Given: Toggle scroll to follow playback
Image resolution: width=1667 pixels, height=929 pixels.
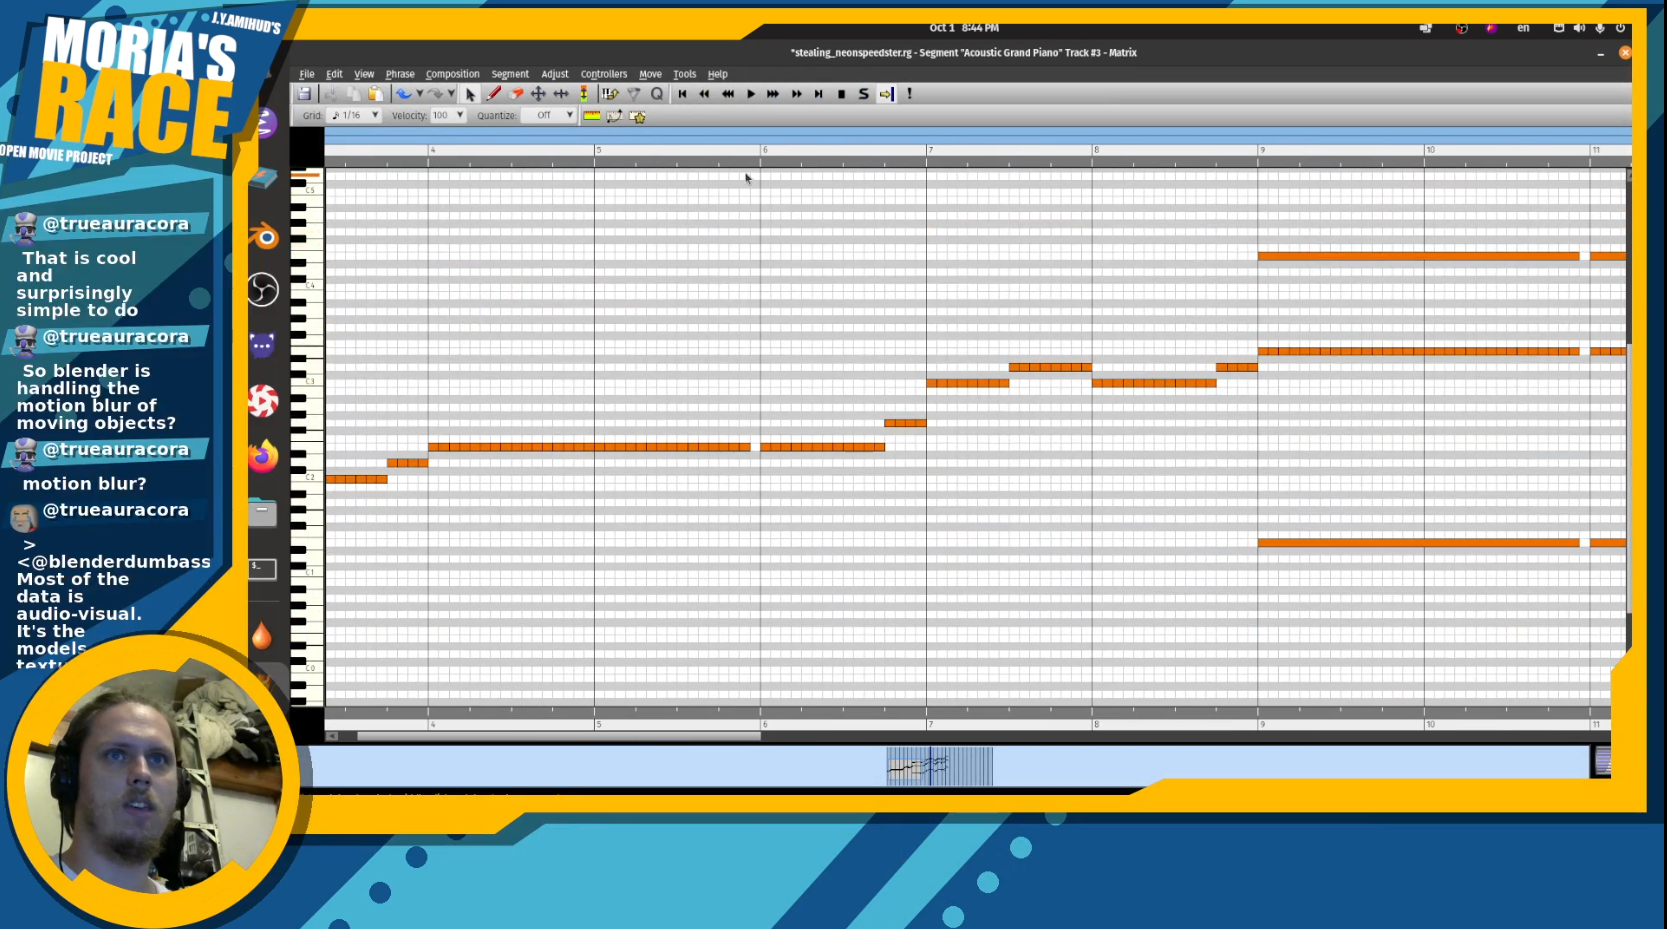Looking at the screenshot, I should tap(886, 94).
